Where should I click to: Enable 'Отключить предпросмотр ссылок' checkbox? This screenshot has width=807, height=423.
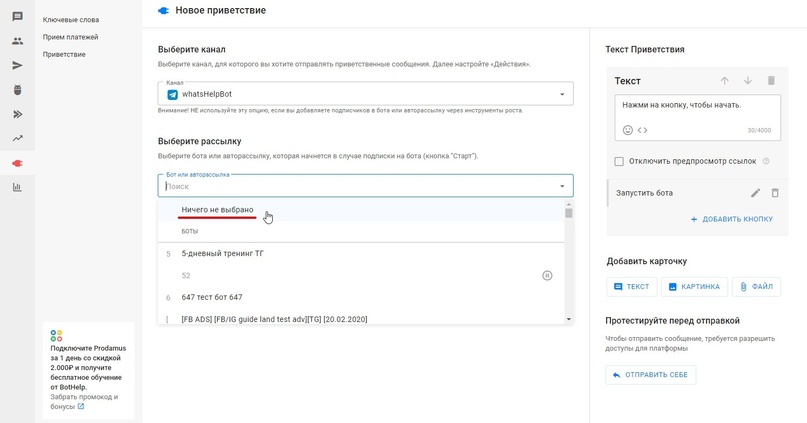click(x=619, y=161)
